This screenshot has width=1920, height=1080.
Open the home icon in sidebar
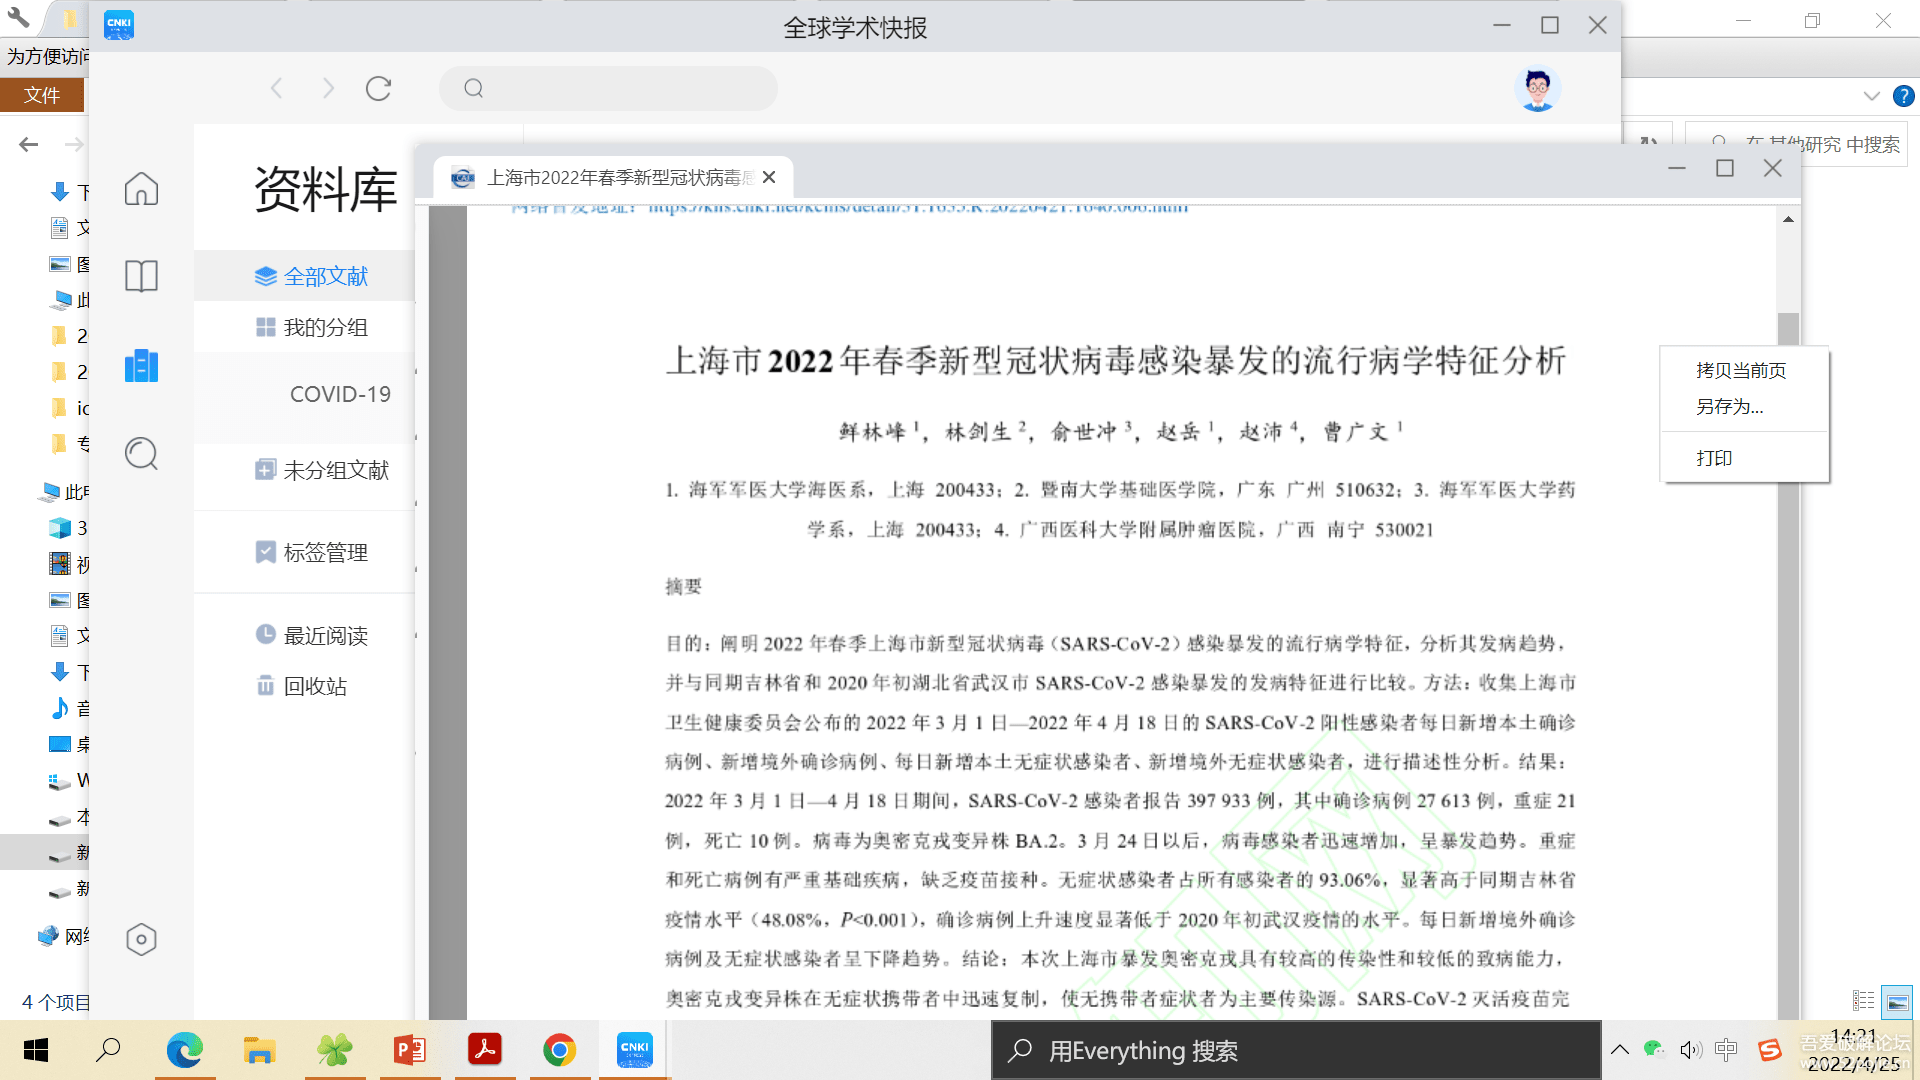point(141,188)
